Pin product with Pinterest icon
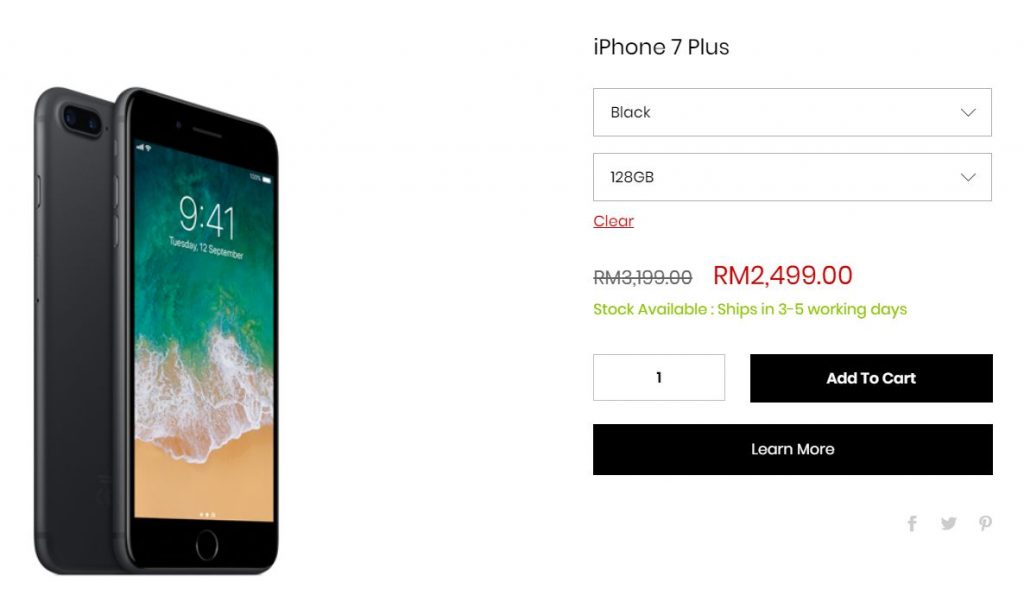Viewport: 1024px width, 615px height. pyautogui.click(x=985, y=523)
